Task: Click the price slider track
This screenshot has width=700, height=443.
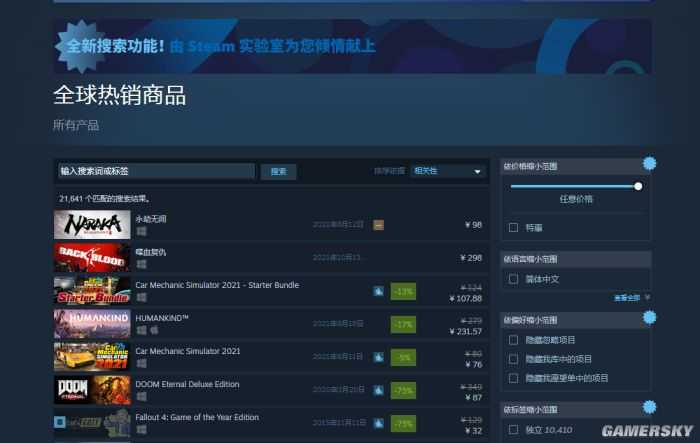Action: (x=574, y=186)
